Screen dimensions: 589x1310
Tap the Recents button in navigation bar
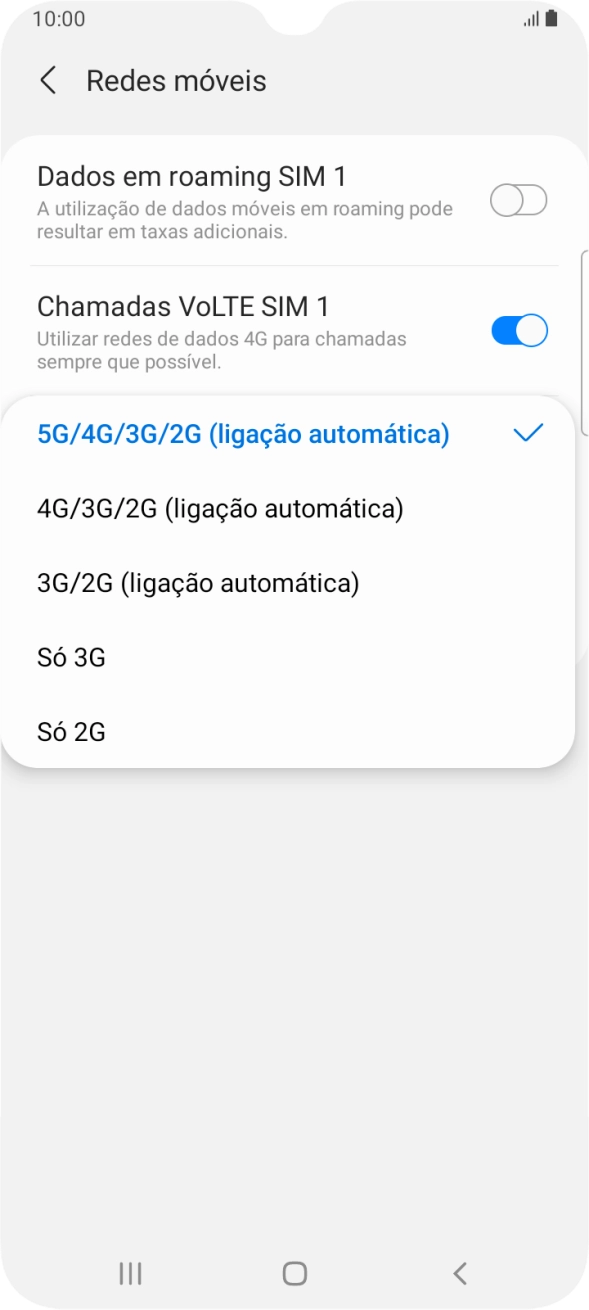click(x=128, y=1273)
